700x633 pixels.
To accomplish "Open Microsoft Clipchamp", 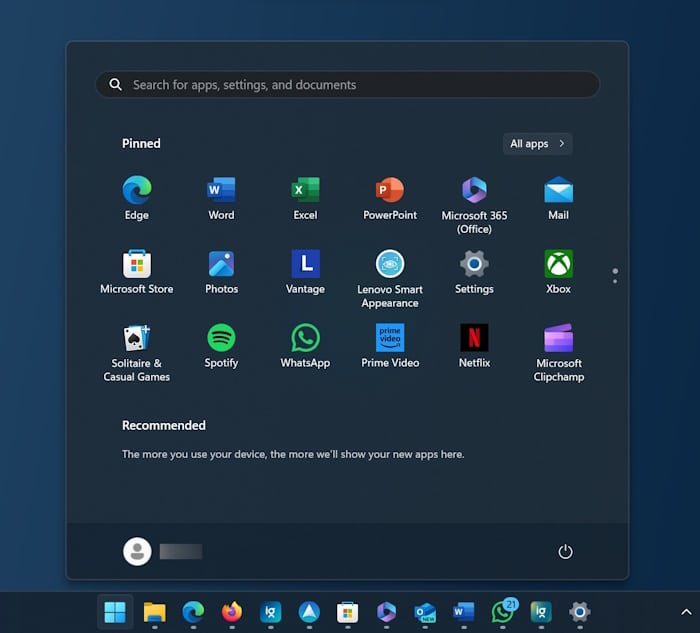I will click(x=558, y=353).
